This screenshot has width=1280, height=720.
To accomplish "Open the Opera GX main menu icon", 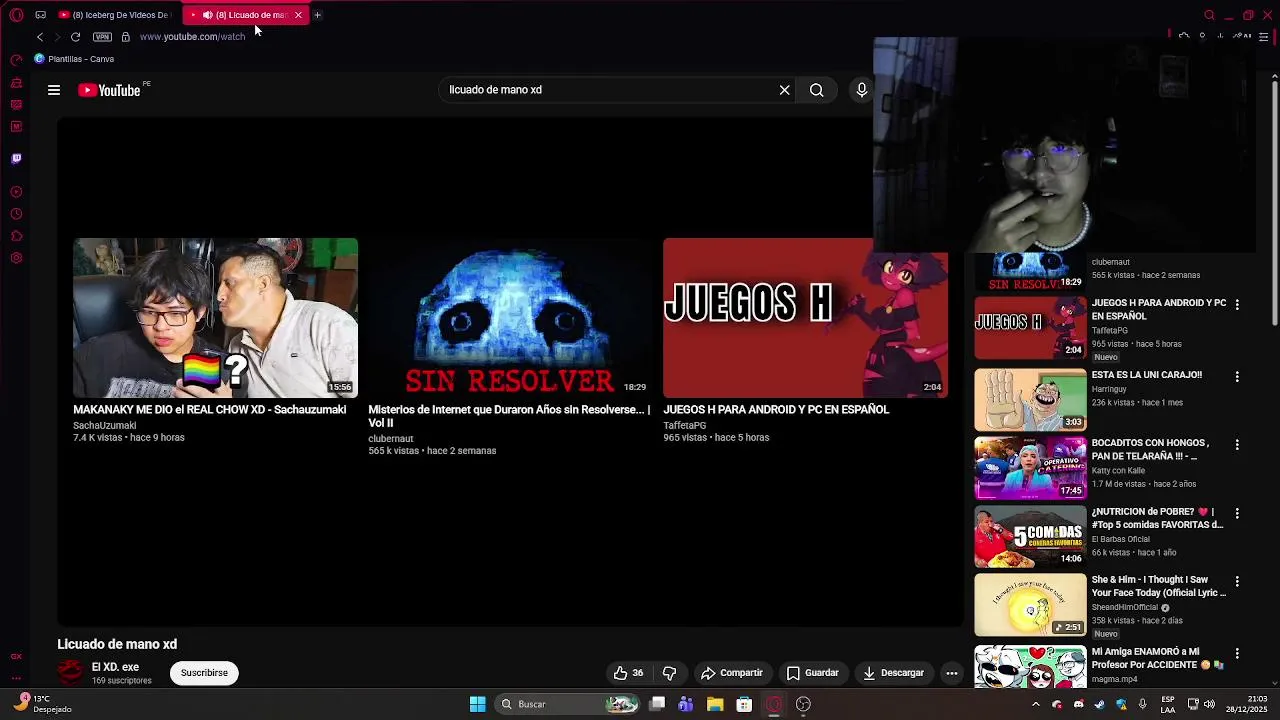I will click(x=16, y=15).
